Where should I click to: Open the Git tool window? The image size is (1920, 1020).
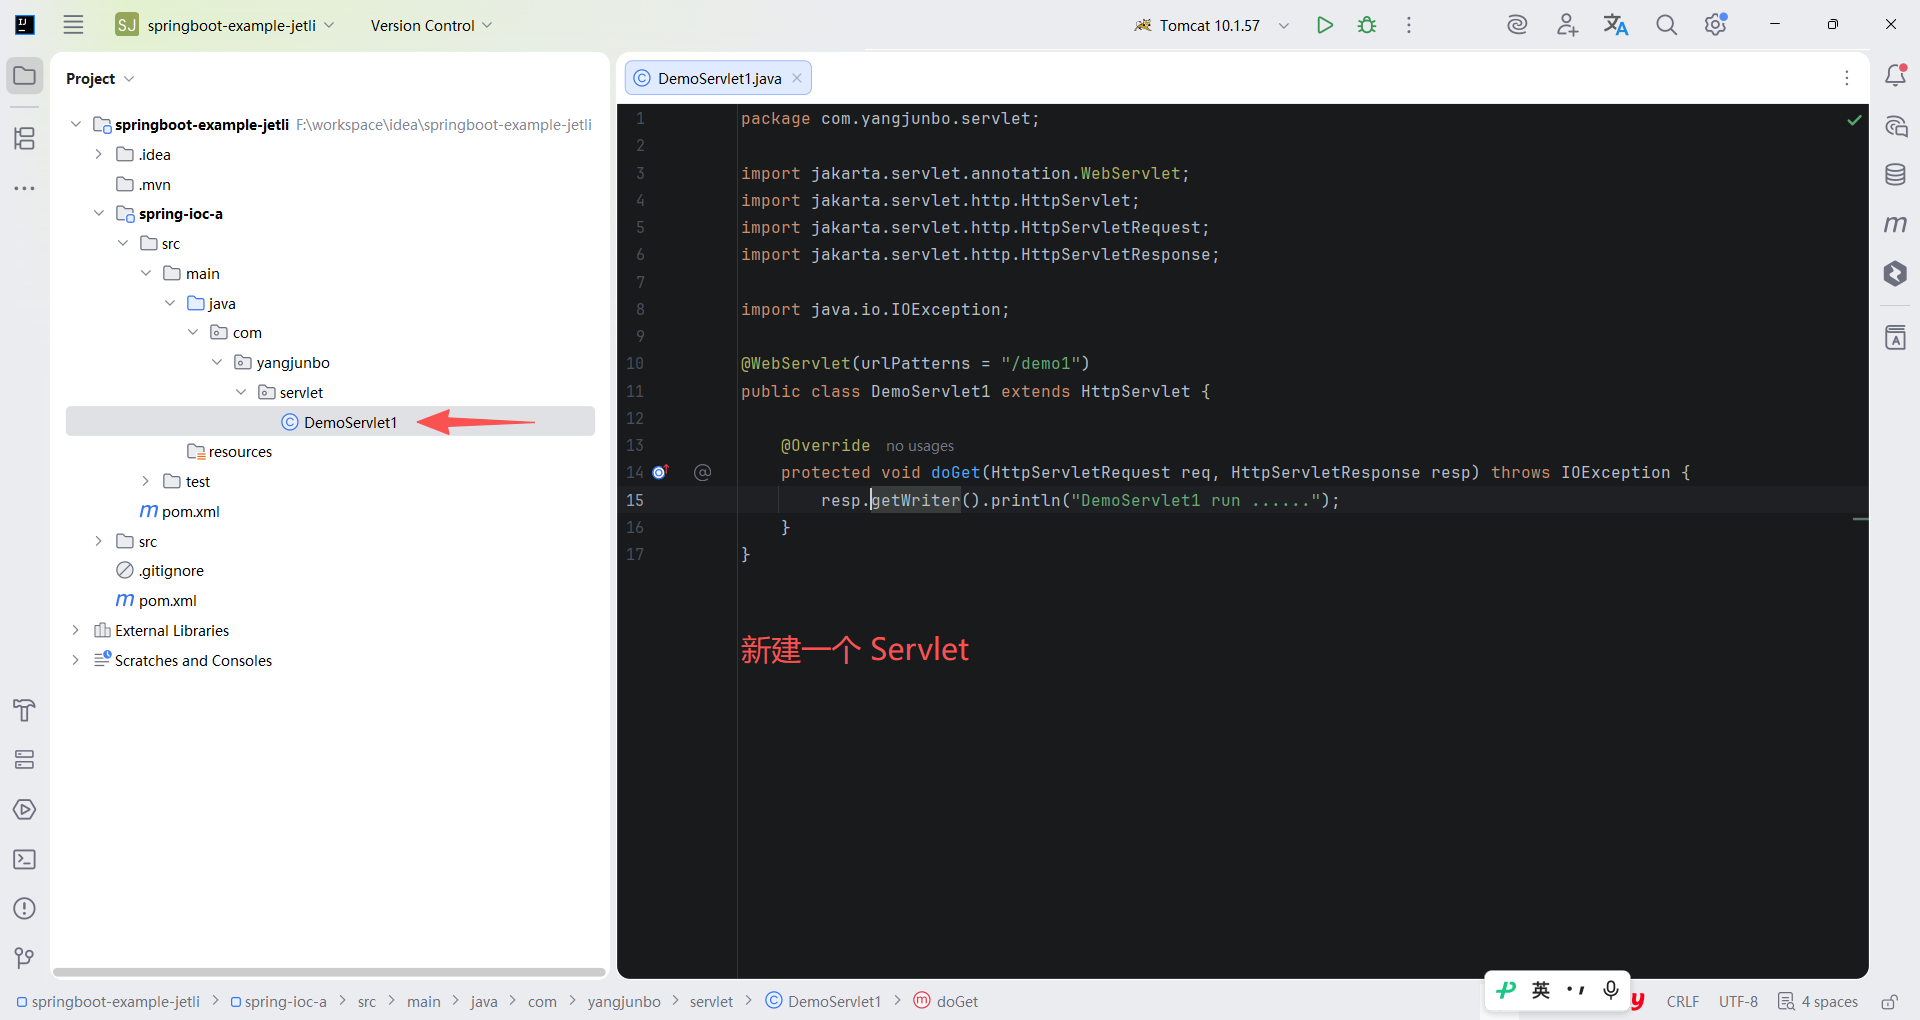(x=25, y=958)
